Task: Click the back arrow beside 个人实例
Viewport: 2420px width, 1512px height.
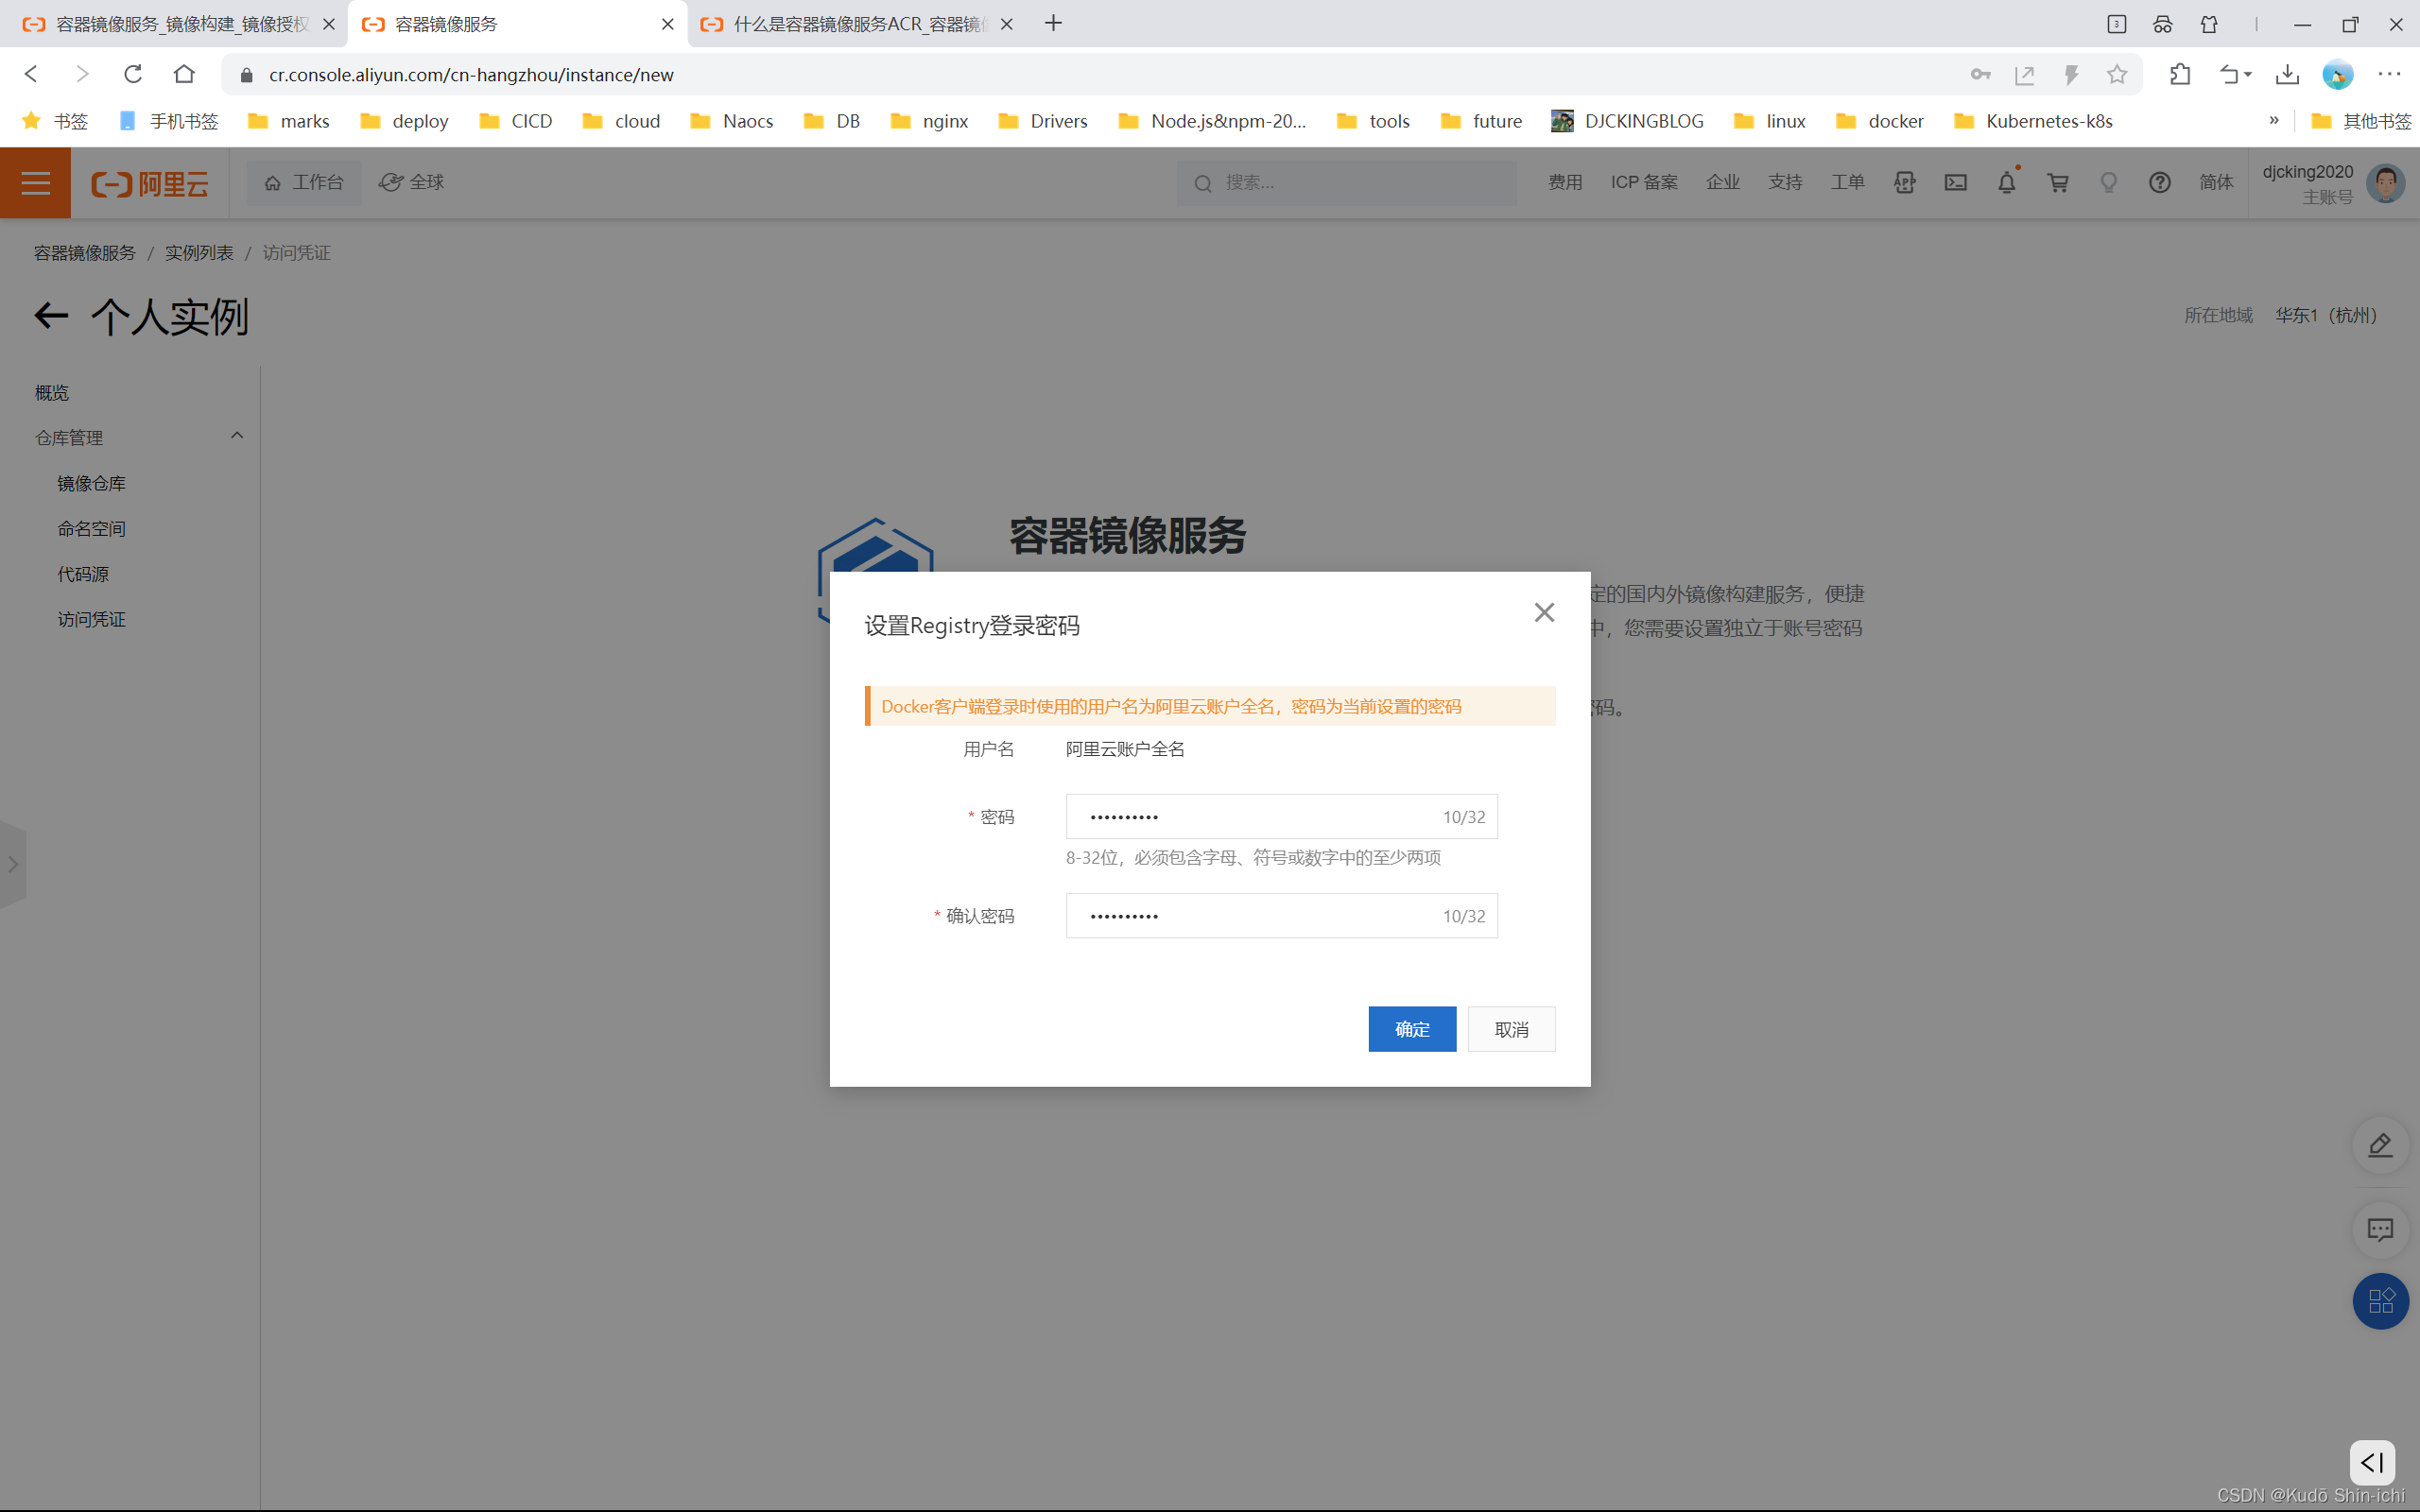Action: point(51,316)
